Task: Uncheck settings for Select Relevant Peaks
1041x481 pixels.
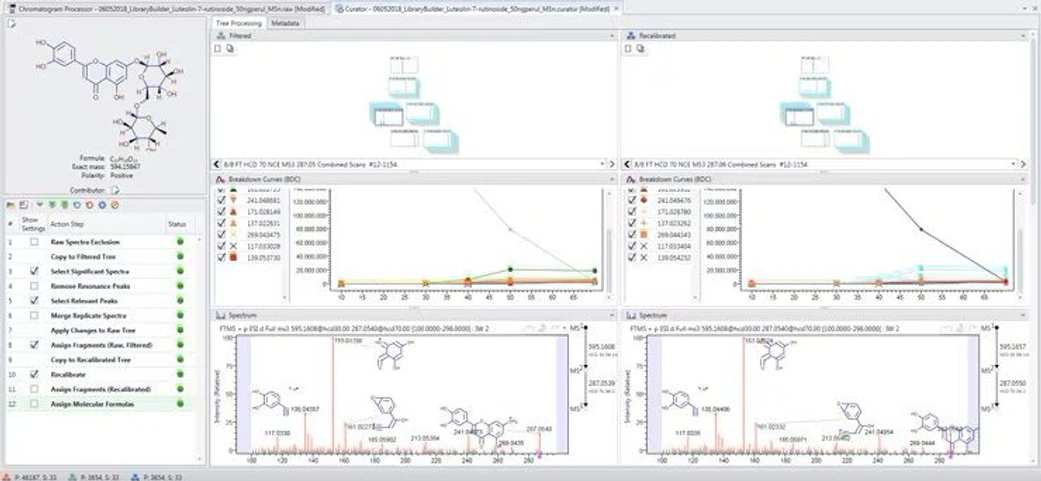Action: (x=34, y=301)
